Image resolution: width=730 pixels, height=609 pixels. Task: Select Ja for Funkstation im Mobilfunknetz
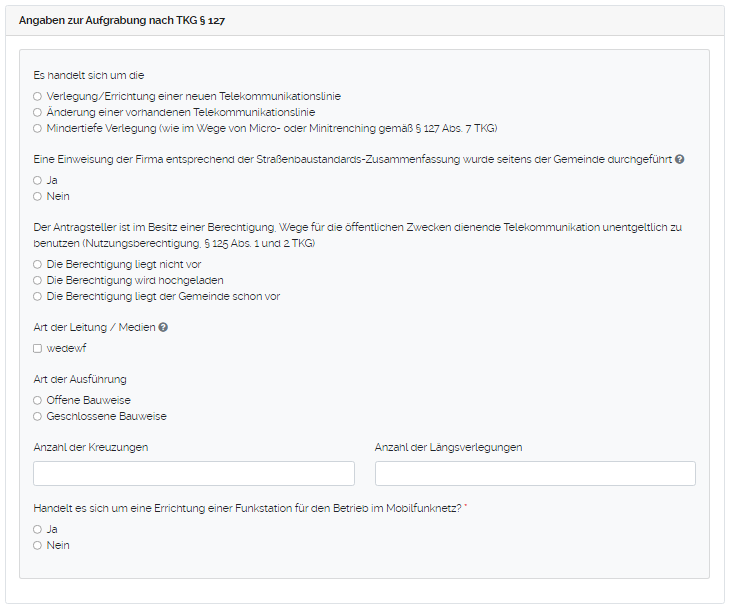coord(37,529)
